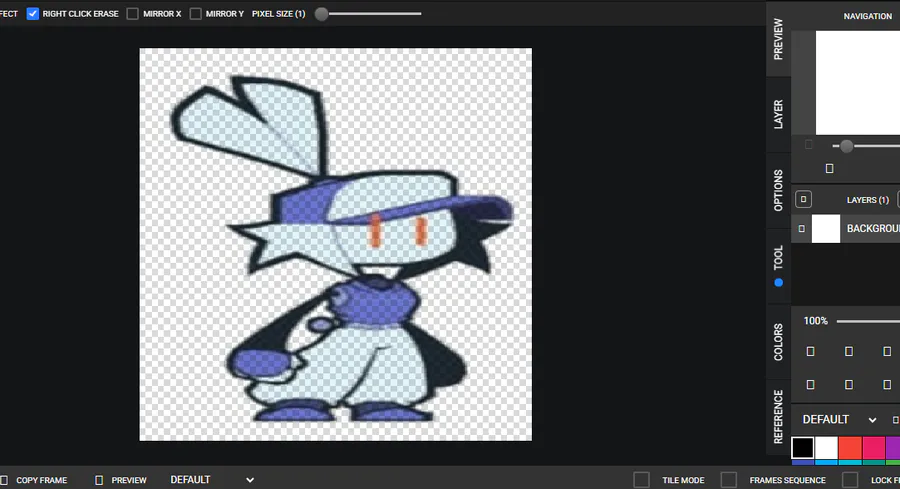This screenshot has height=489, width=900.
Task: Click the LAYERS (1) header text
Action: tap(867, 200)
